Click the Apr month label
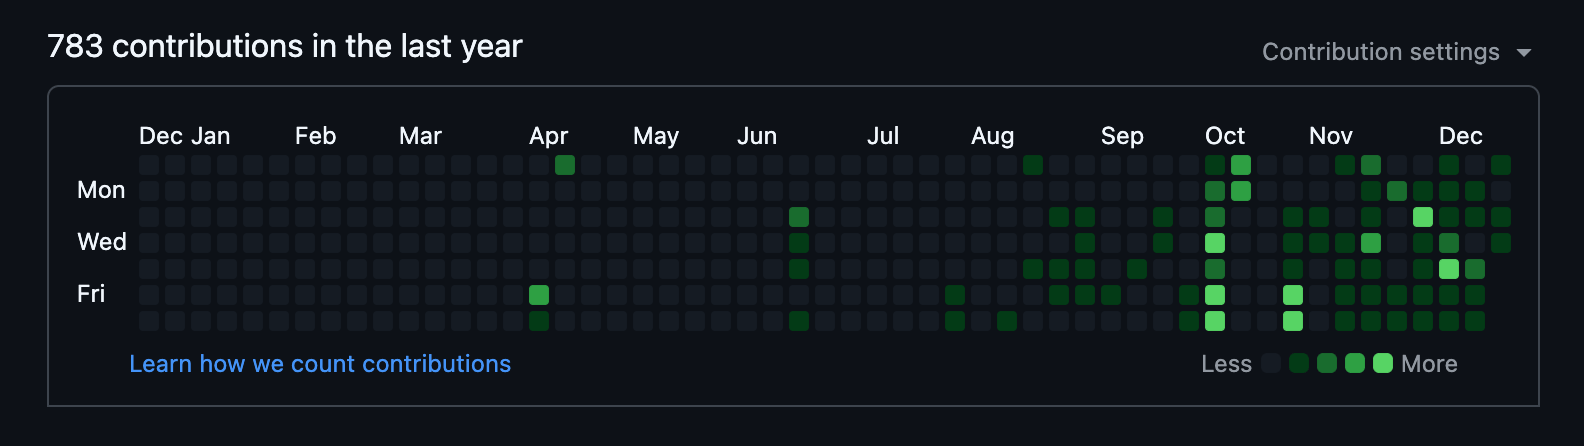The width and height of the screenshot is (1584, 446). click(549, 136)
